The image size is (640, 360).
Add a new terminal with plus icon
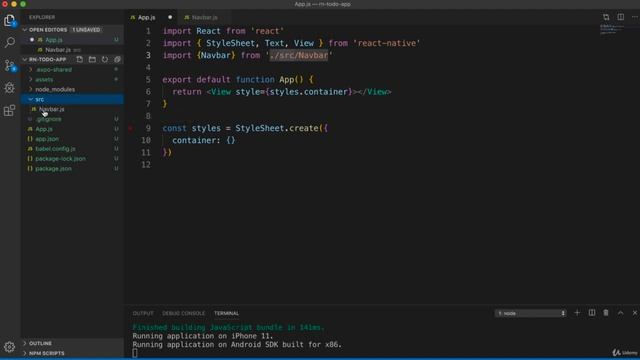point(577,313)
